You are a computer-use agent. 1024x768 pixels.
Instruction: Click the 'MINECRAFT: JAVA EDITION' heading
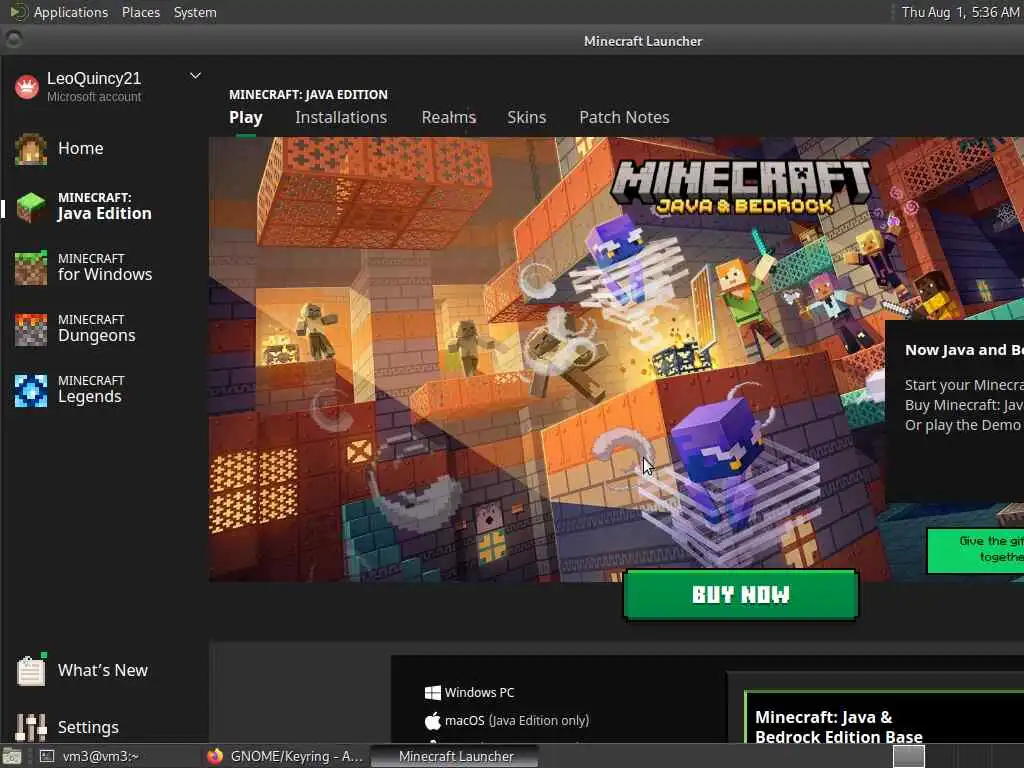(308, 95)
